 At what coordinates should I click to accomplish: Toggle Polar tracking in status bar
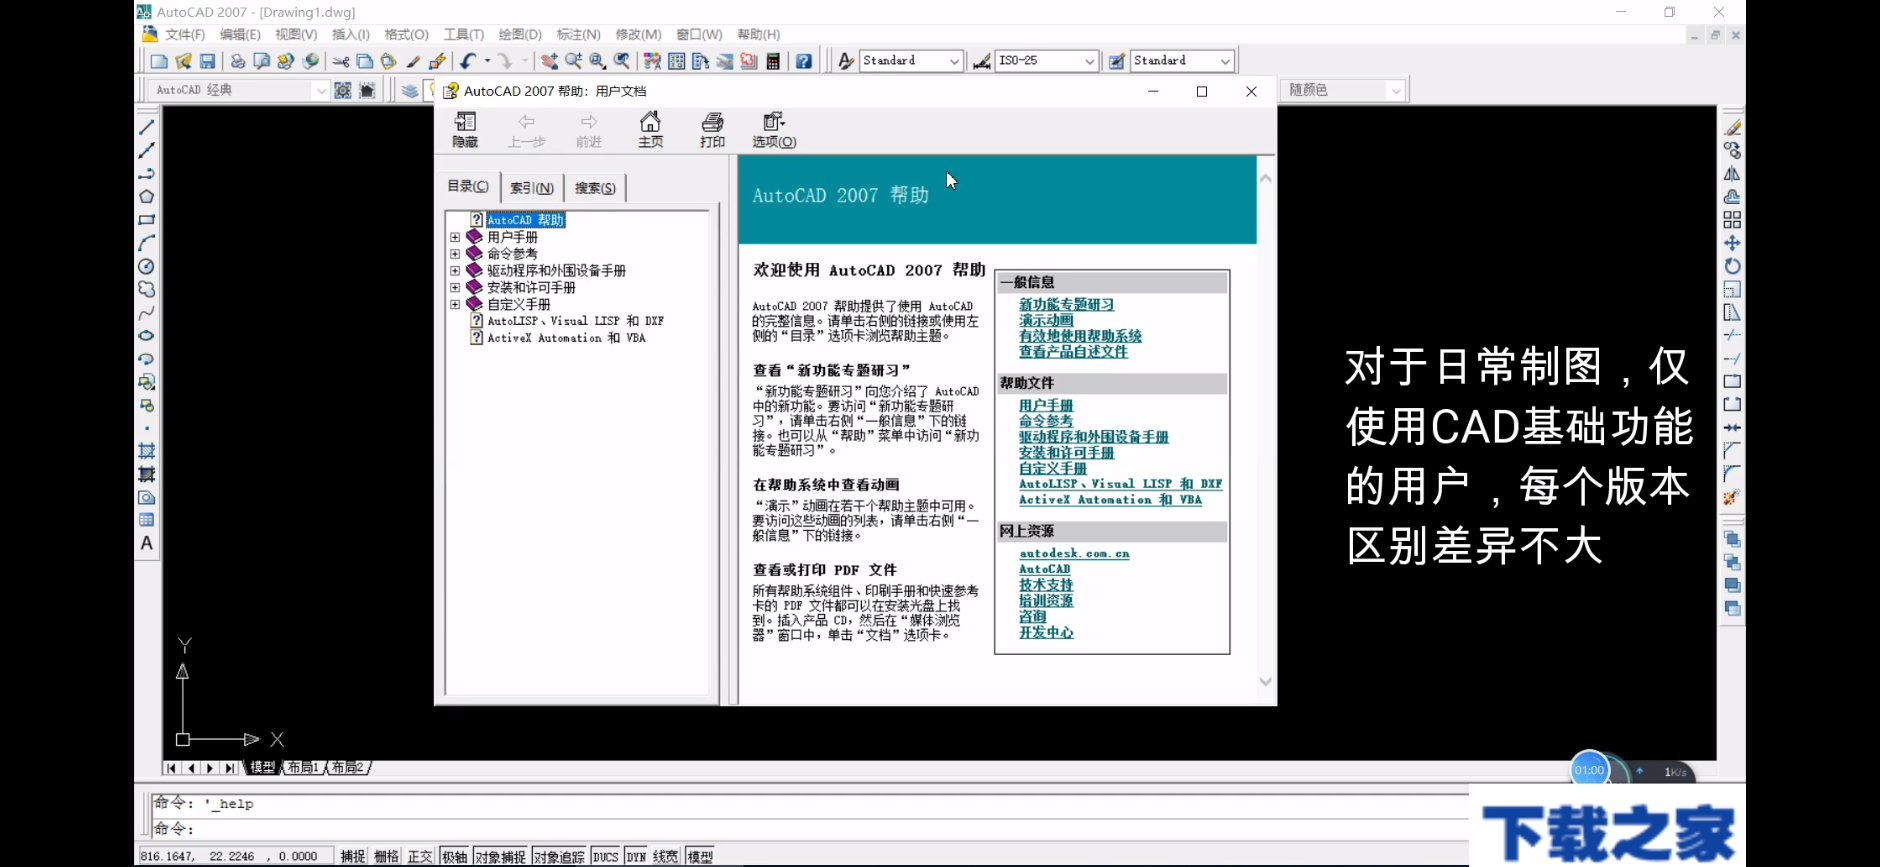click(454, 856)
